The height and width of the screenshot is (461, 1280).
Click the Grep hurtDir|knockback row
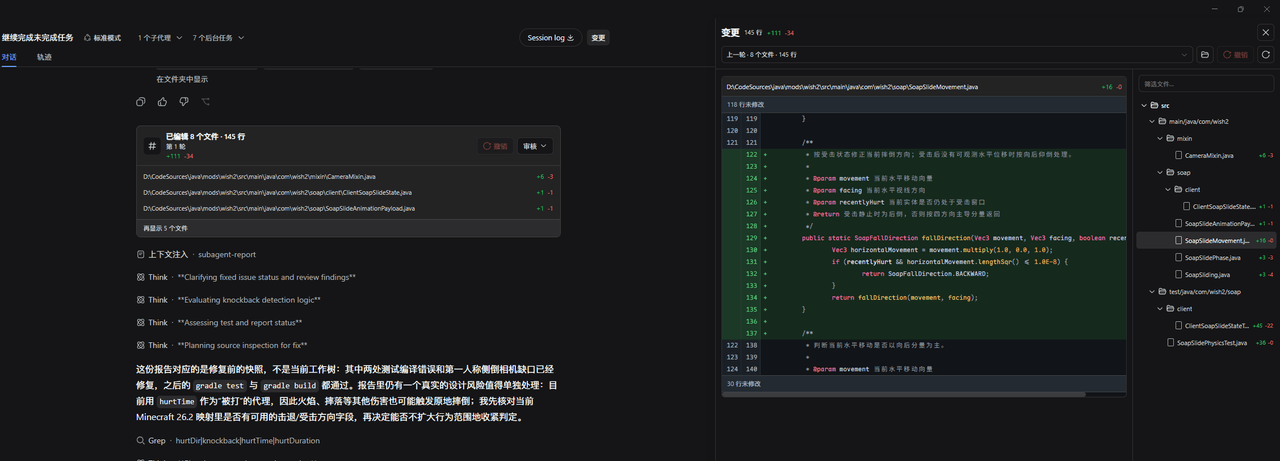click(x=227, y=440)
